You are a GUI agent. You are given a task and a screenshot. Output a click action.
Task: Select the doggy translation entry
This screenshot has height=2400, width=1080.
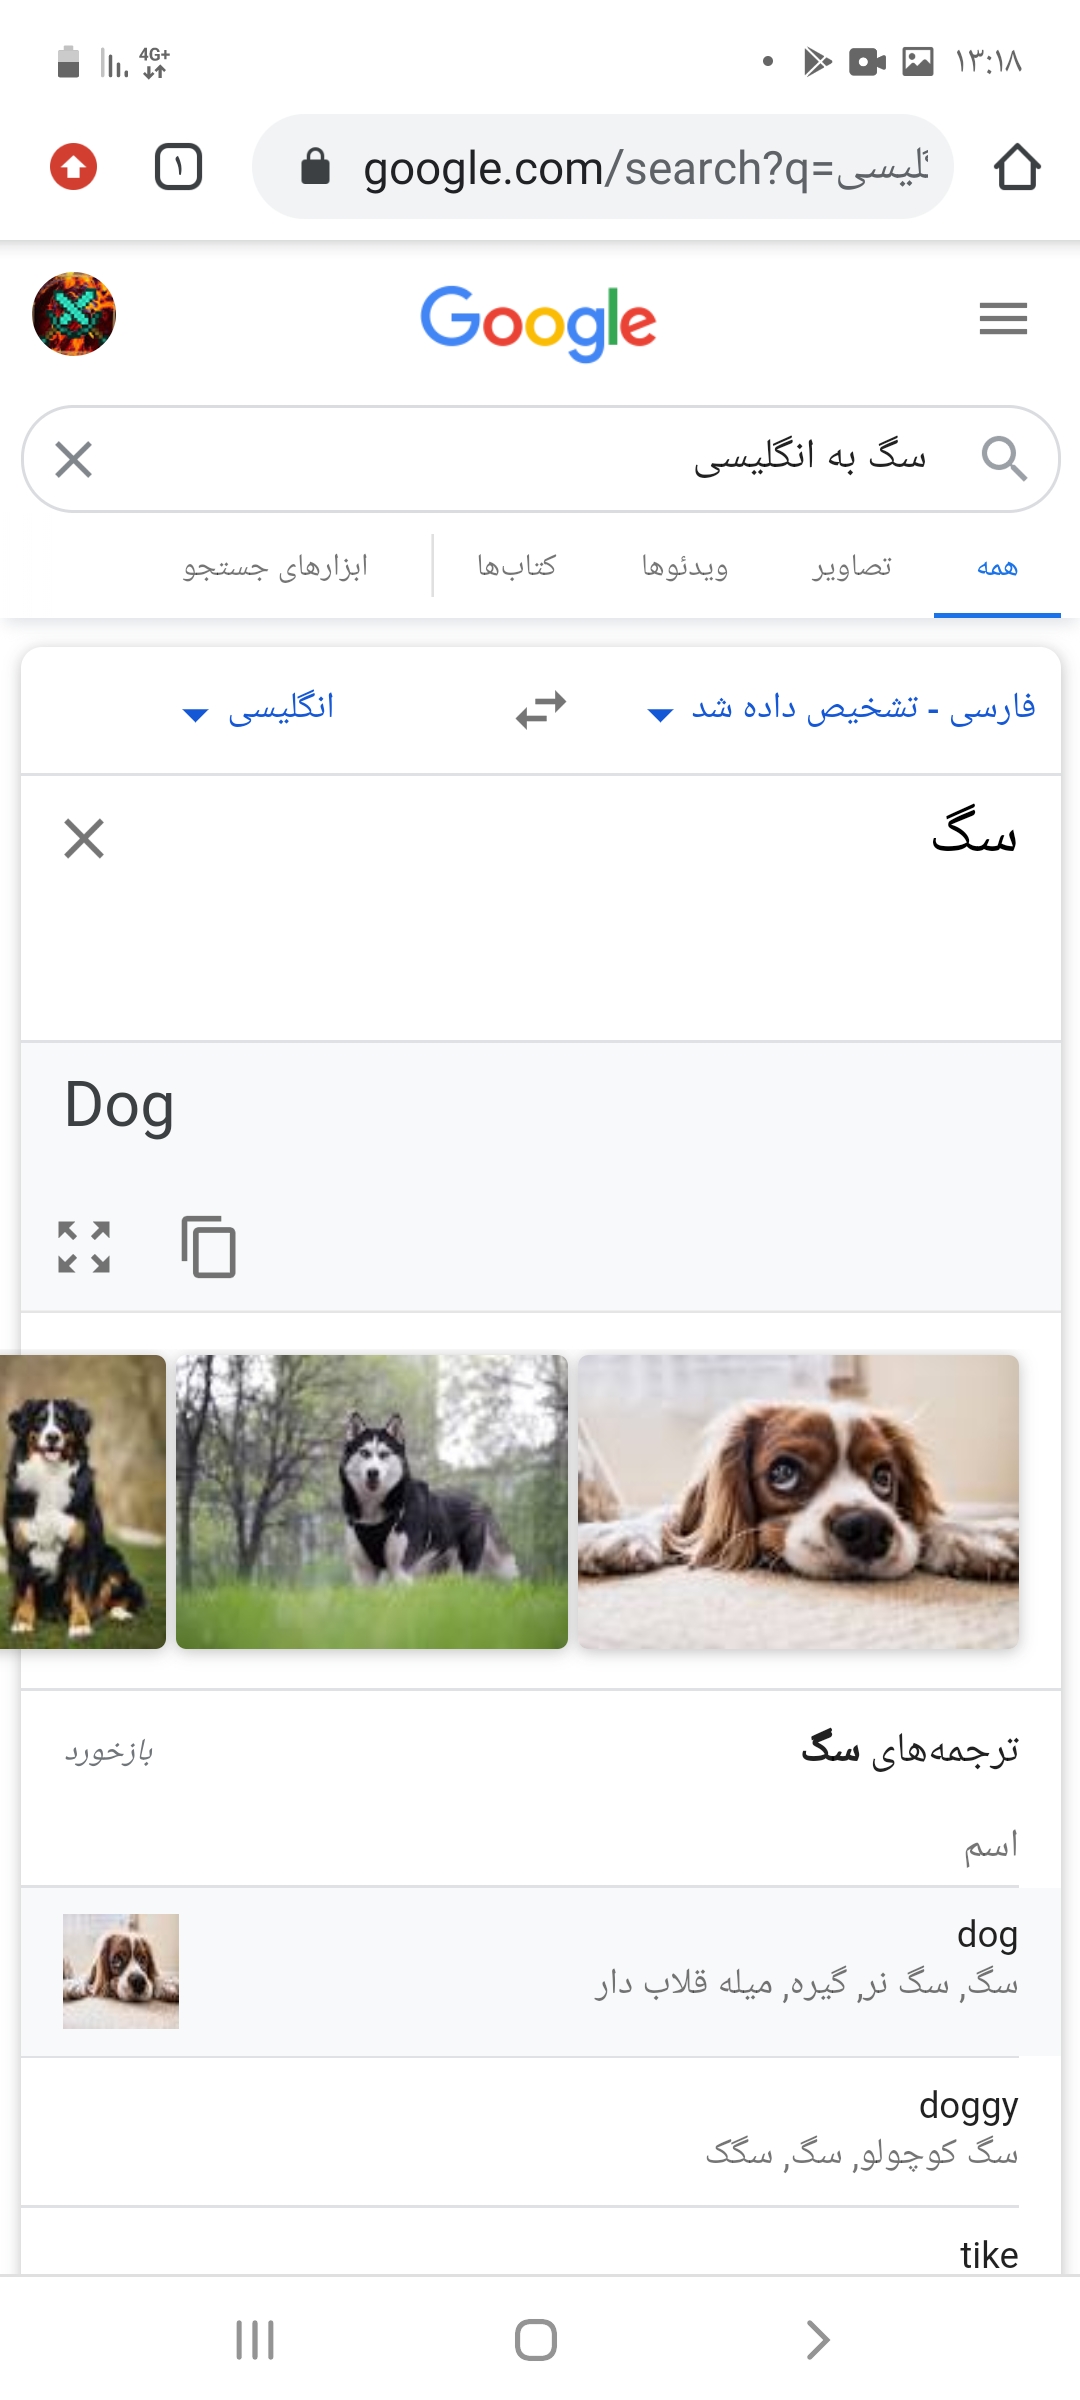click(x=540, y=2131)
